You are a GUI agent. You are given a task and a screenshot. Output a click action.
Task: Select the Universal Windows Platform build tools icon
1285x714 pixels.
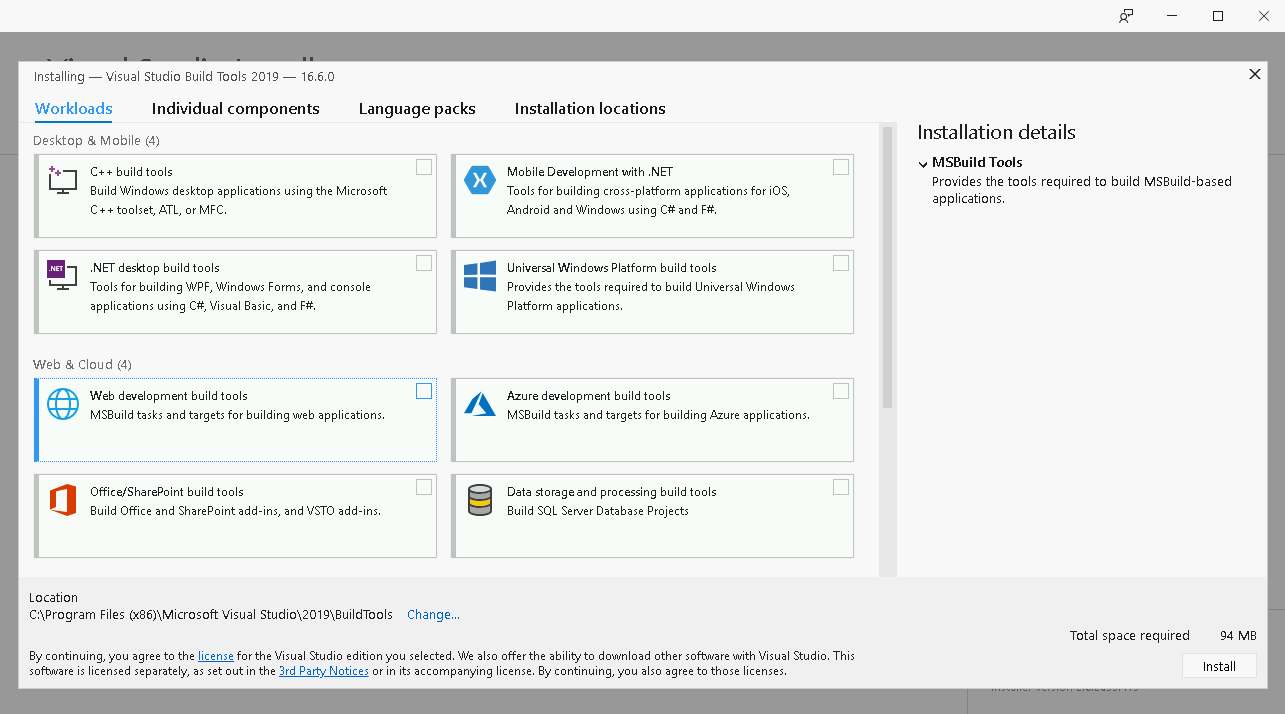pos(480,277)
